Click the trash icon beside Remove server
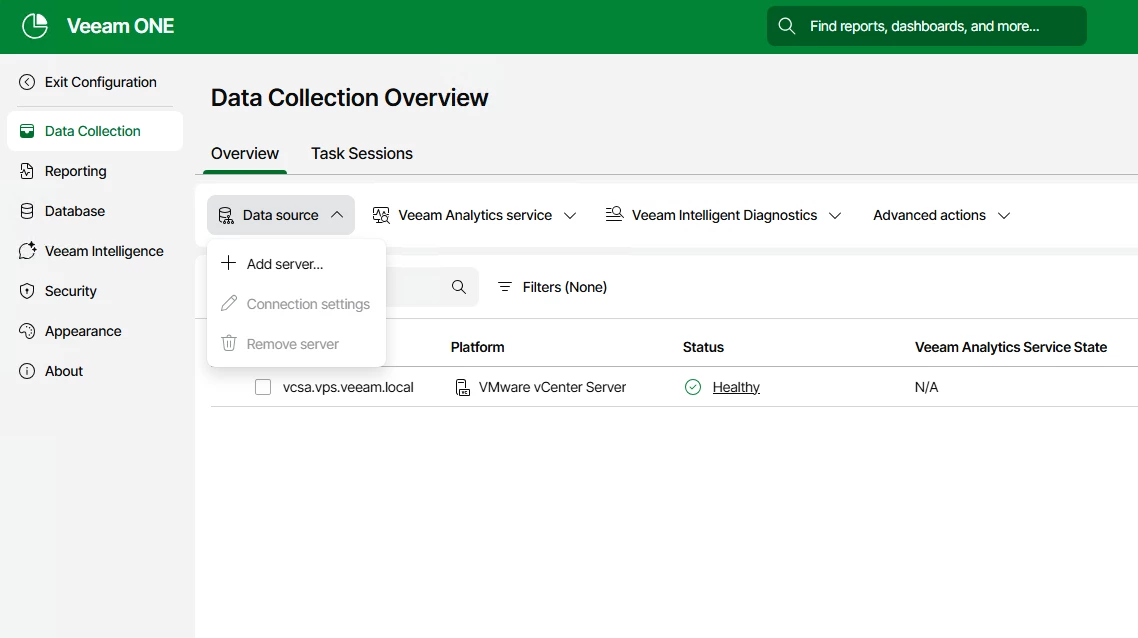Image resolution: width=1138 pixels, height=638 pixels. click(x=229, y=343)
